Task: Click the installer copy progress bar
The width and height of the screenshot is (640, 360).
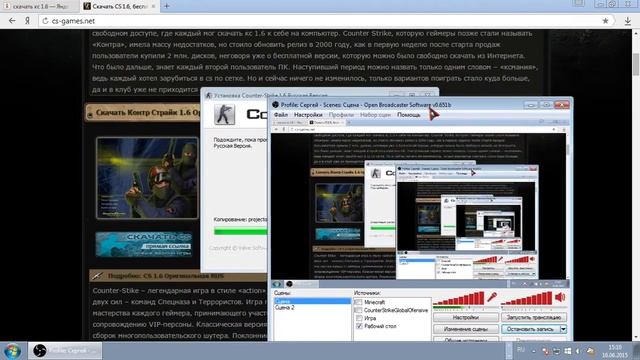Action: pyautogui.click(x=240, y=231)
